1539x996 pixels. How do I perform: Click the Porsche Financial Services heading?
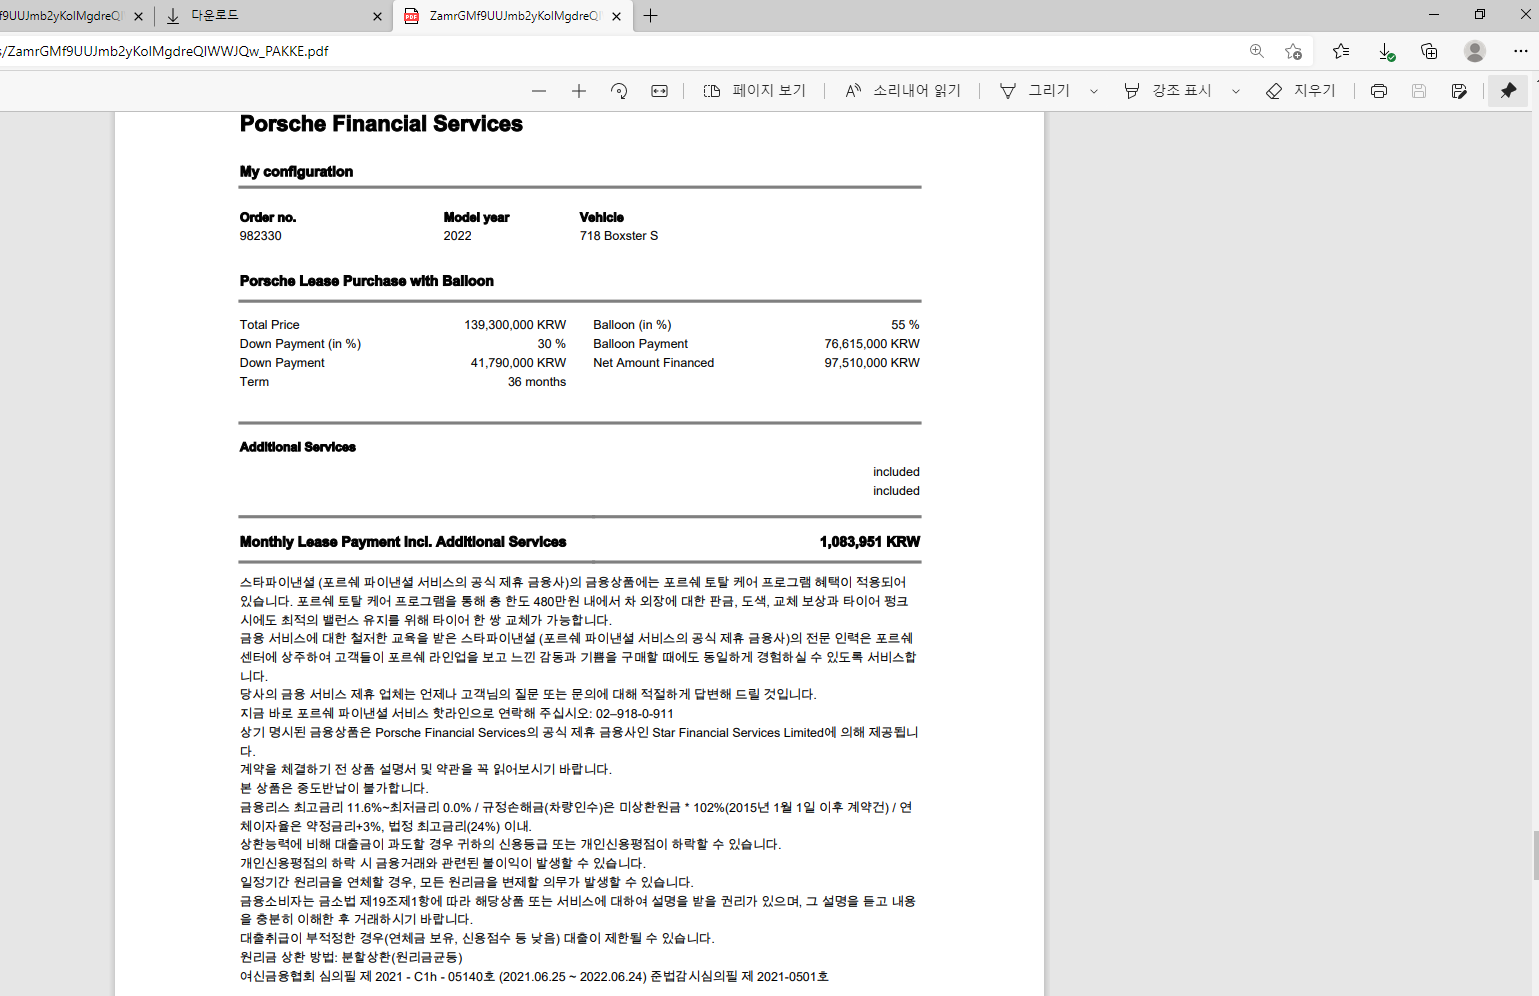click(381, 124)
